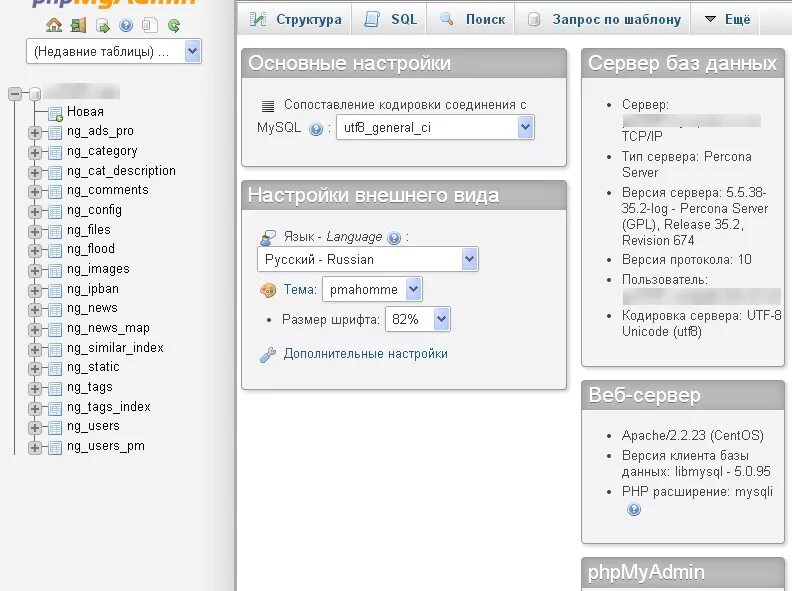Expand the ng_flood table node
792x591 pixels.
point(35,251)
